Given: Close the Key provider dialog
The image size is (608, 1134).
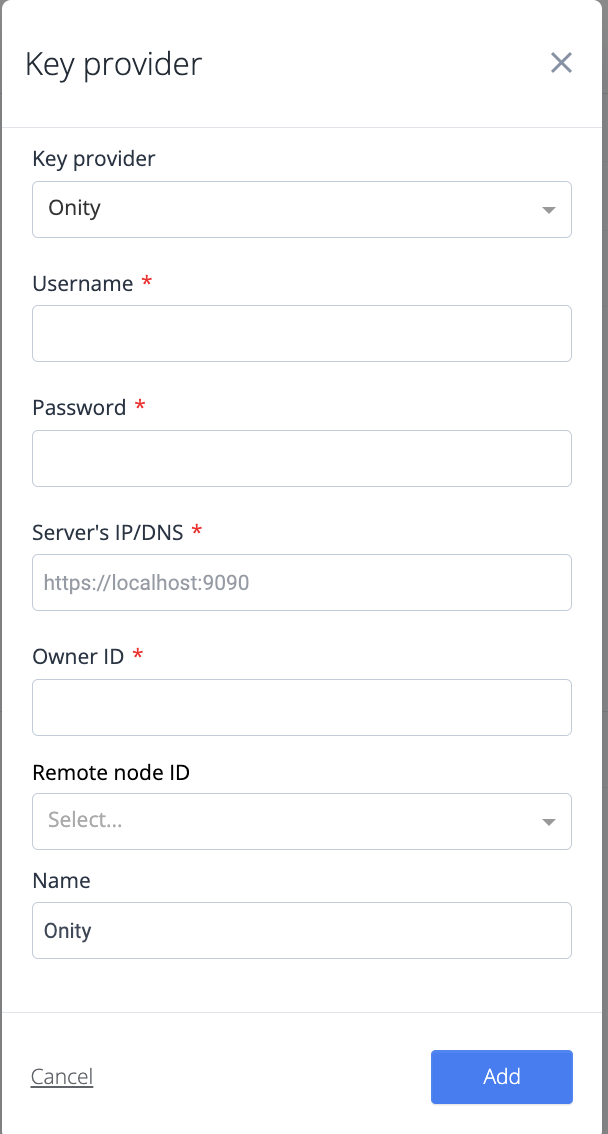Looking at the screenshot, I should [561, 62].
